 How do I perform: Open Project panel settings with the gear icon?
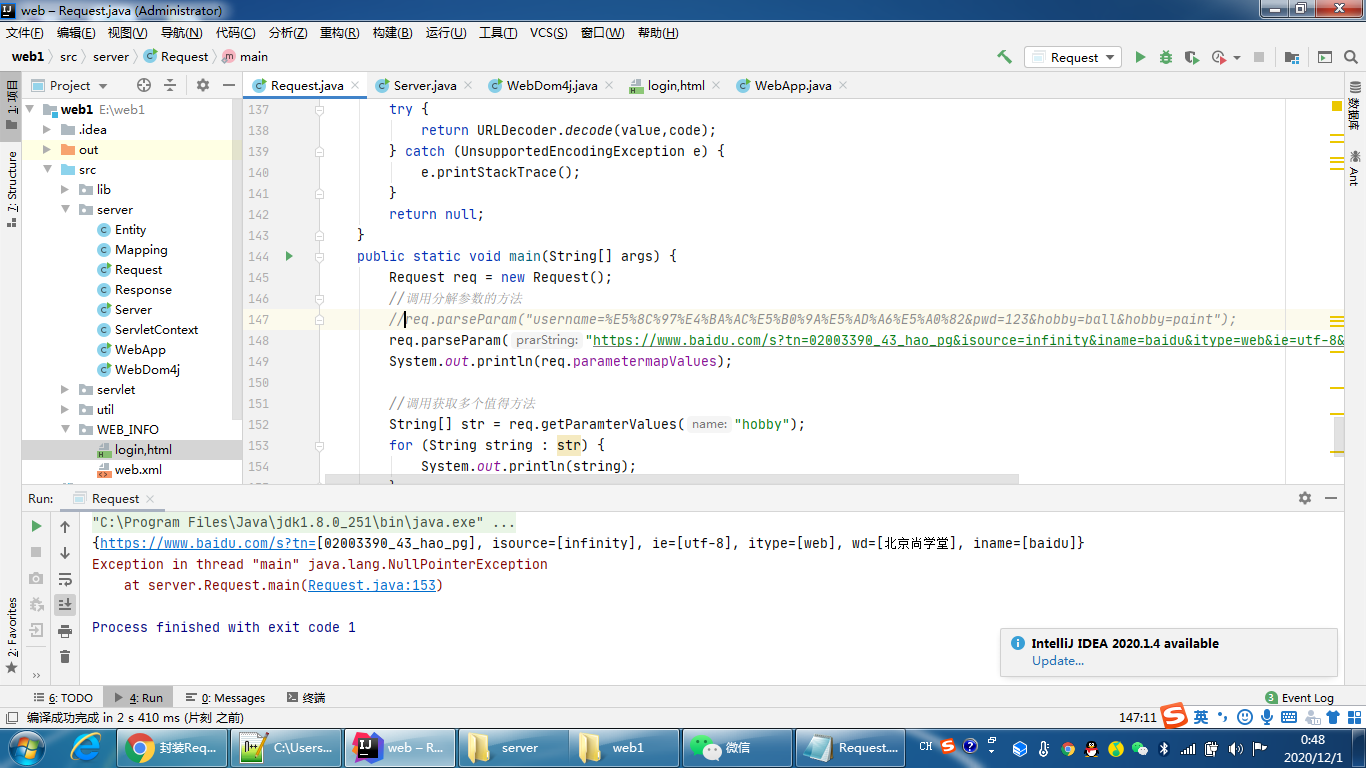tap(203, 85)
